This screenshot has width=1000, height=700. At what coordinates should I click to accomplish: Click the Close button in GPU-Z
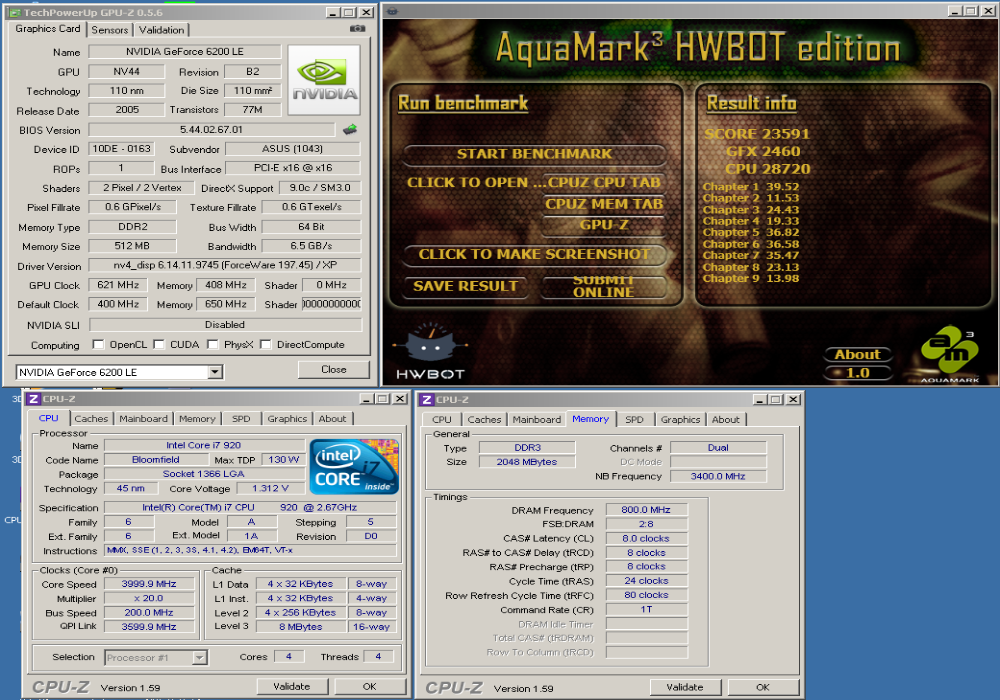coord(334,370)
